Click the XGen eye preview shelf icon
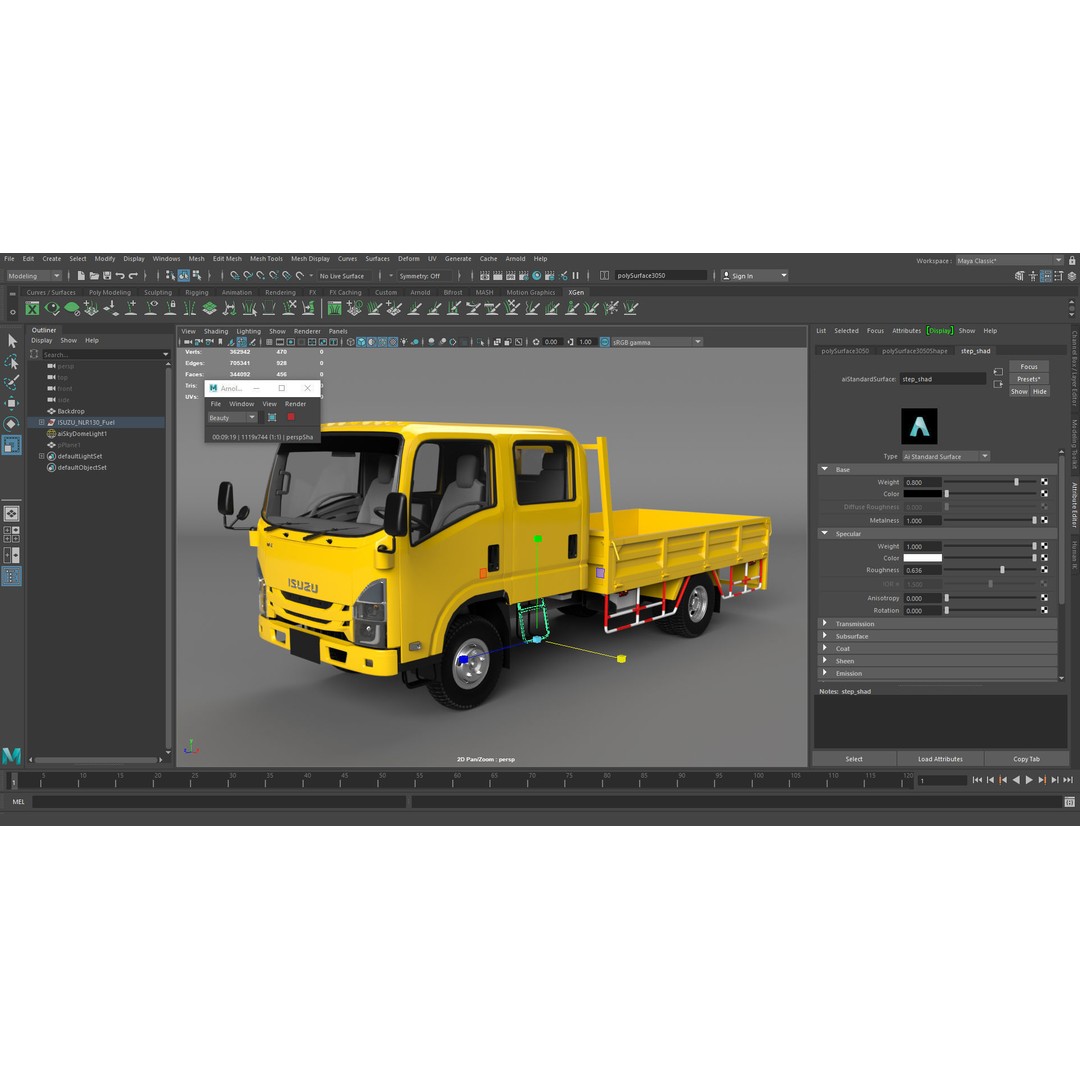Image resolution: width=1080 pixels, height=1080 pixels. (x=52, y=309)
